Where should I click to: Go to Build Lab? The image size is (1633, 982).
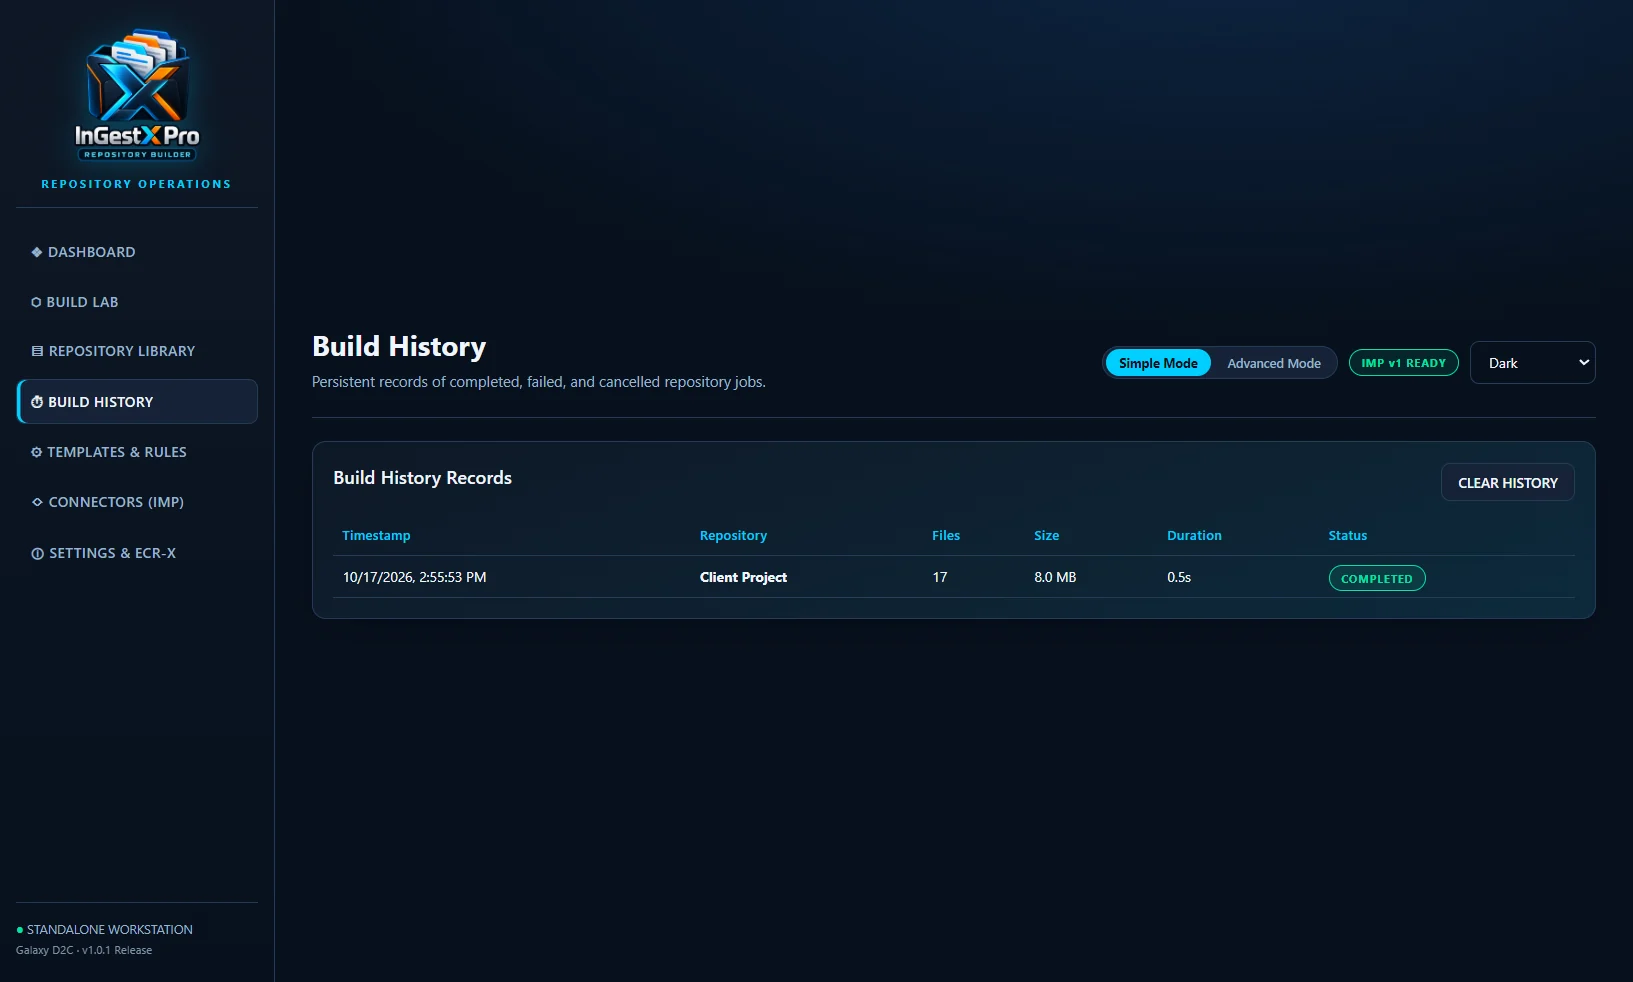[x=137, y=302]
